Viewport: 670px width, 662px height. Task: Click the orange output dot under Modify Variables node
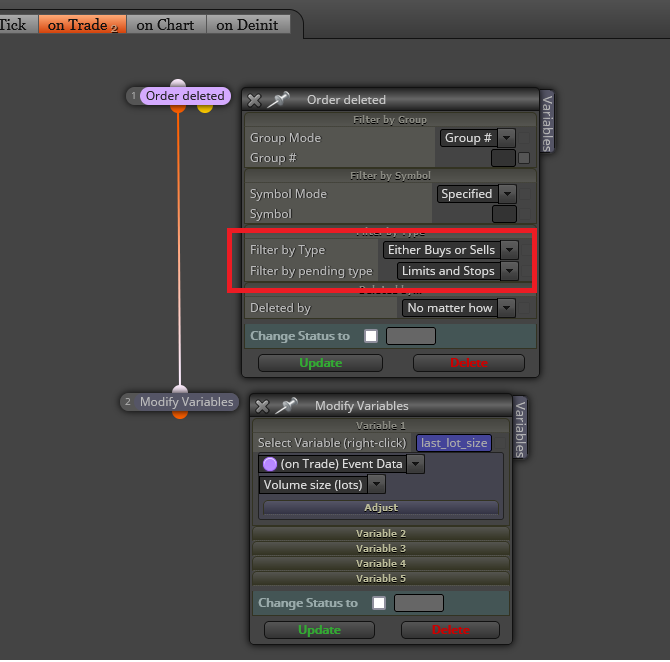[x=180, y=414]
